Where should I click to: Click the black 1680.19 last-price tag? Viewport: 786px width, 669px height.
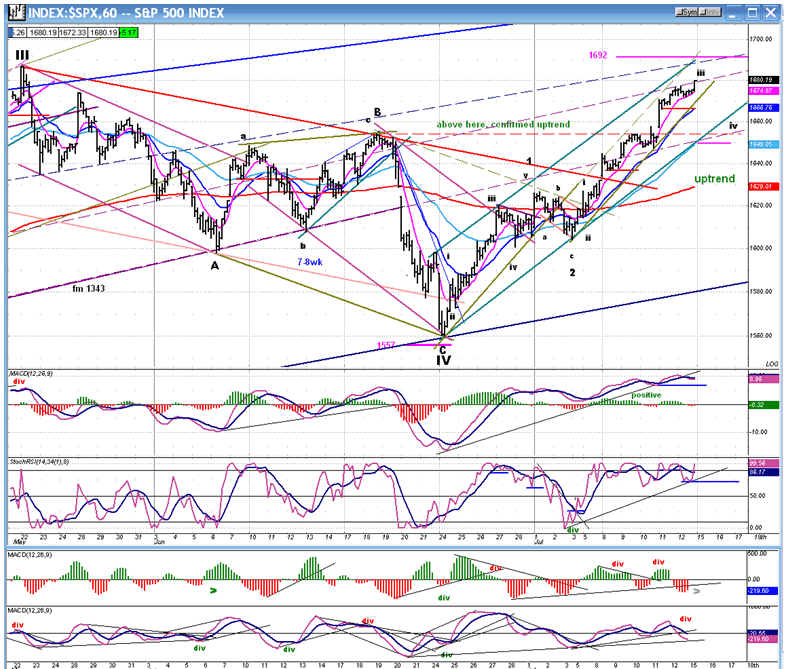(x=764, y=80)
